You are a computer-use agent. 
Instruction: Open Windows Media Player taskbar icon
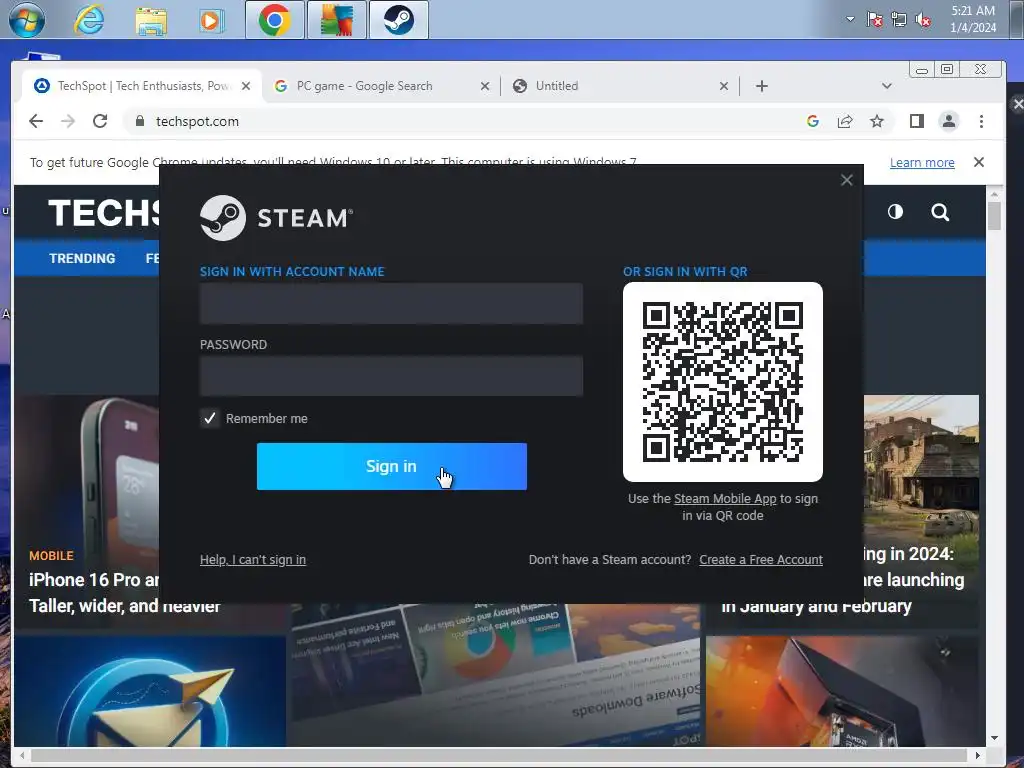coord(212,21)
